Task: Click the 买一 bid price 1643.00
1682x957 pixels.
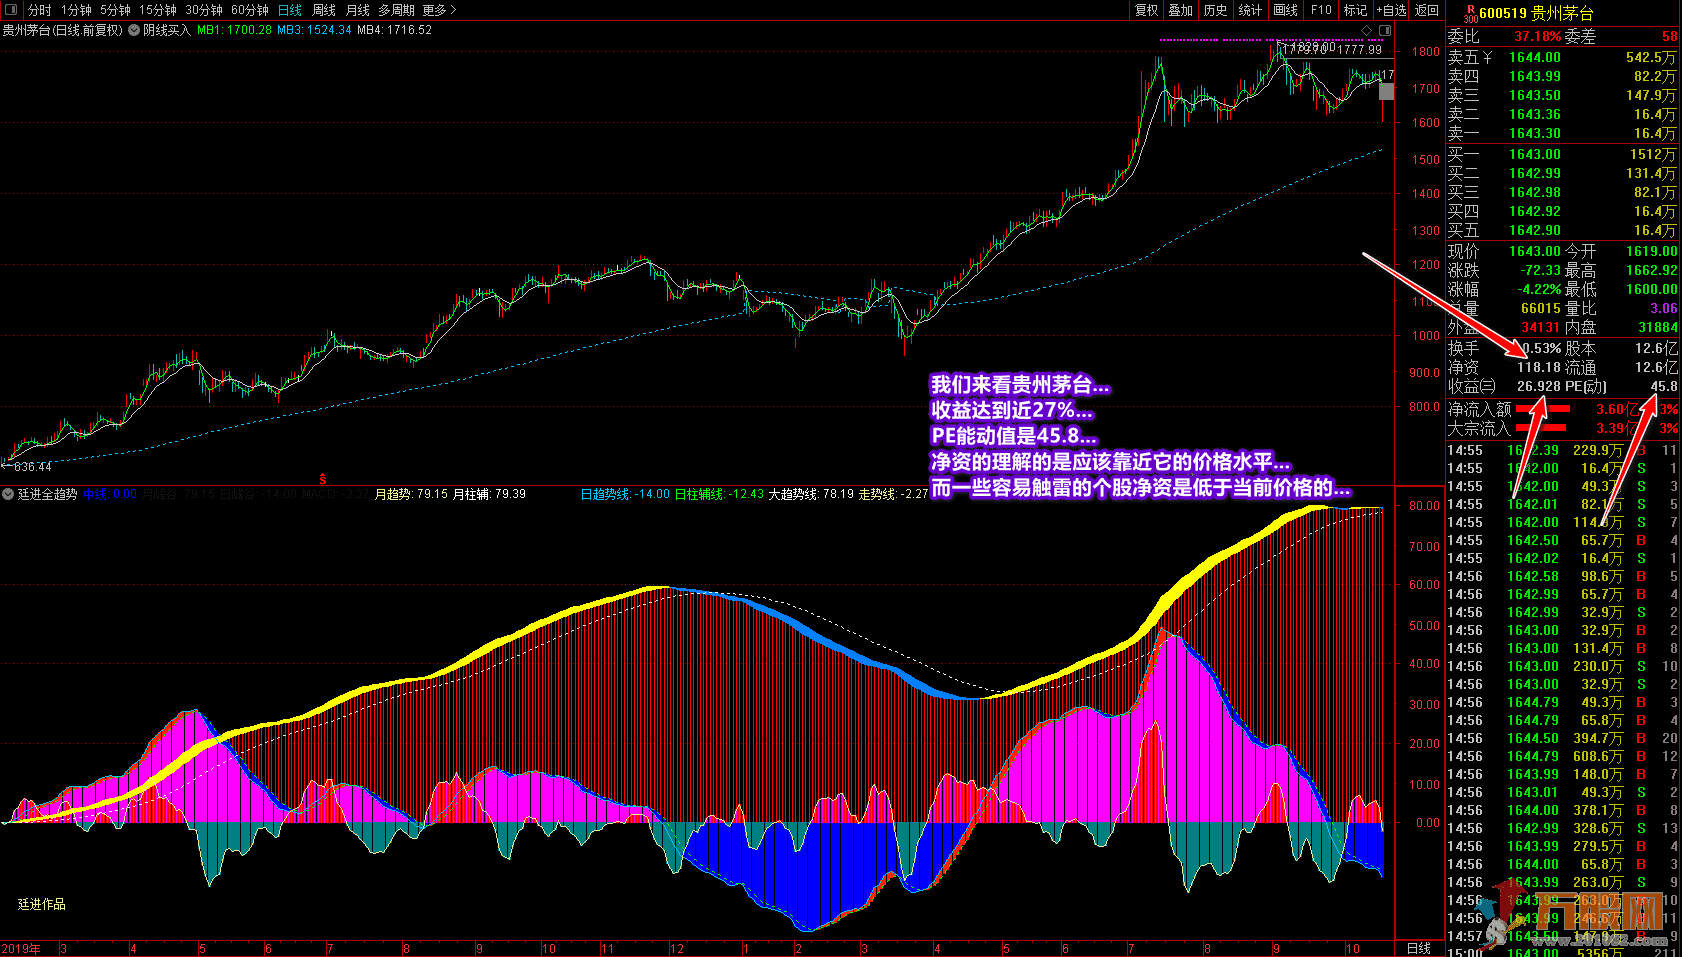Action: 1534,154
